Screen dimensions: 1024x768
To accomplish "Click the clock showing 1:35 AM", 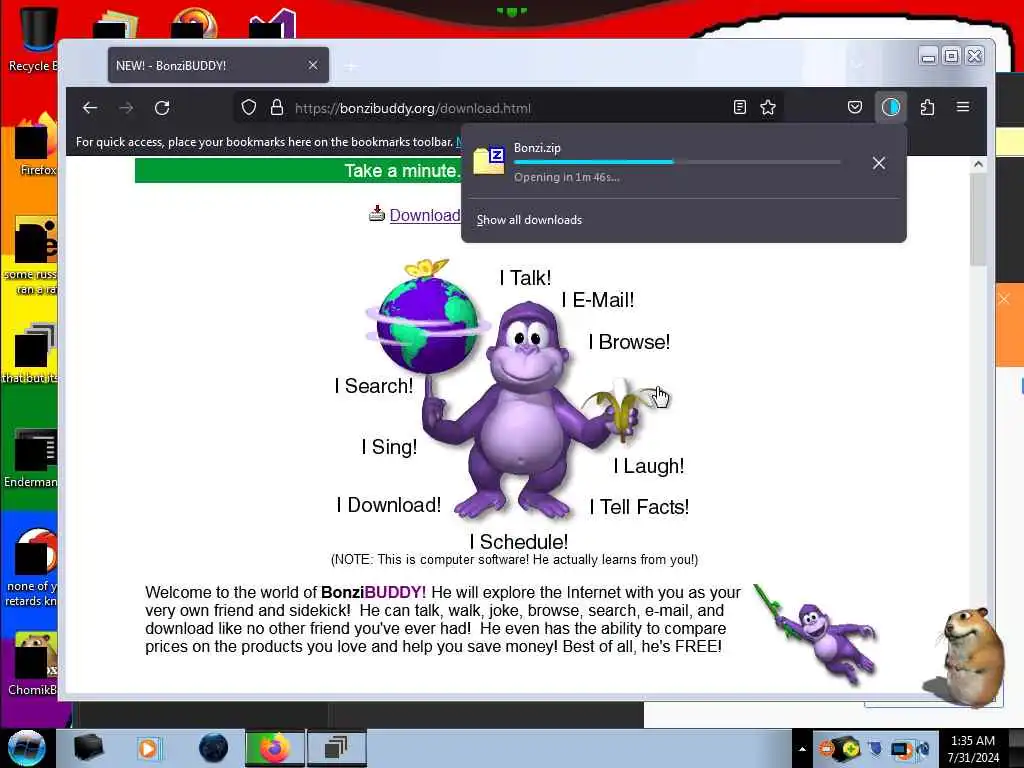I will [973, 749].
